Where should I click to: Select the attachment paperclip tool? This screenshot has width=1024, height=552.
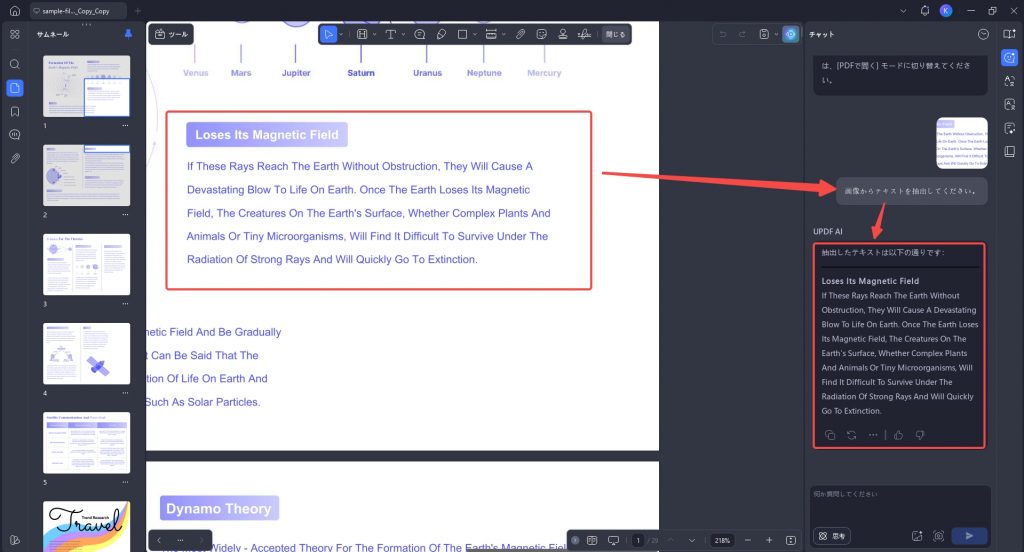tap(520, 34)
